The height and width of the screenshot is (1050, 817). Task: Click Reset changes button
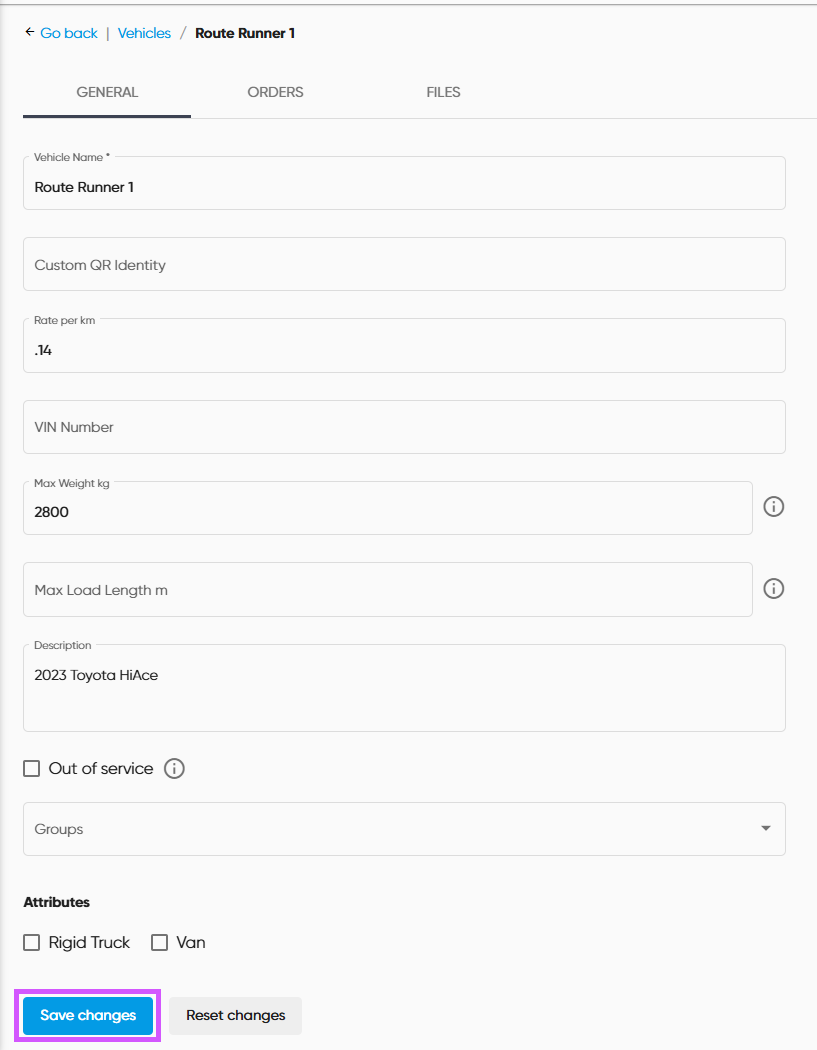click(235, 1015)
